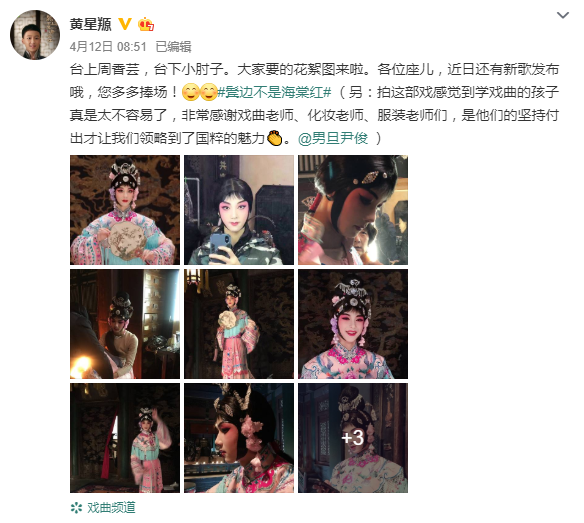Open the full-length pink costume photo in middle
The height and width of the screenshot is (523, 584).
pos(239,324)
